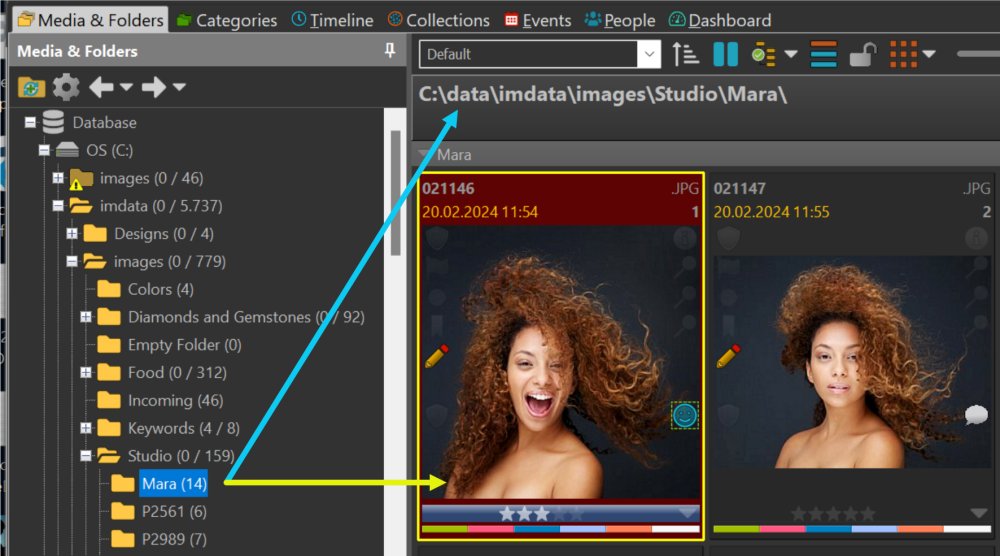Click the speech bubble comment icon on 021147

click(976, 415)
